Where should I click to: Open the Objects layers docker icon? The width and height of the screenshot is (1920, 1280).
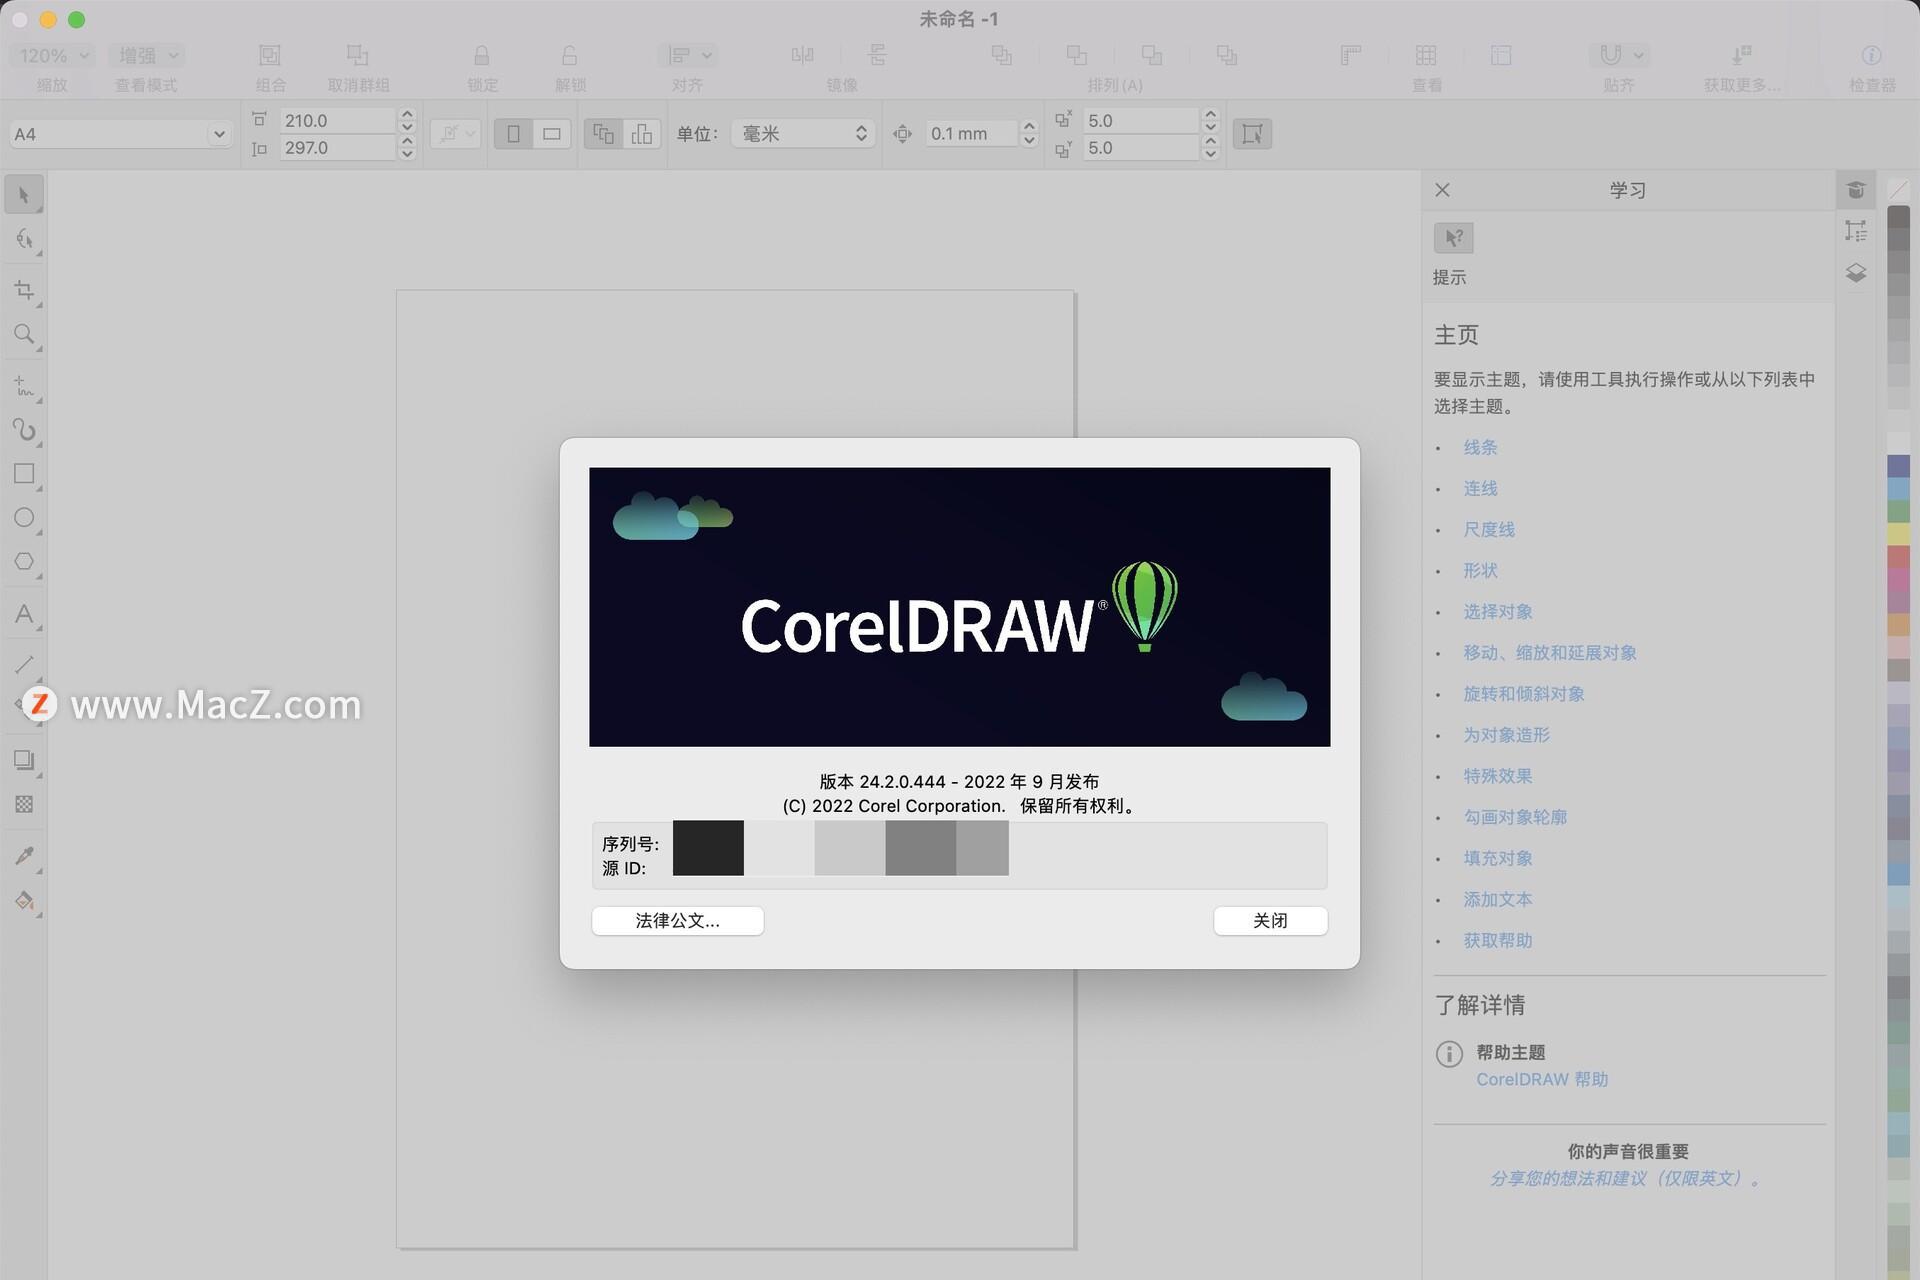[x=1856, y=273]
